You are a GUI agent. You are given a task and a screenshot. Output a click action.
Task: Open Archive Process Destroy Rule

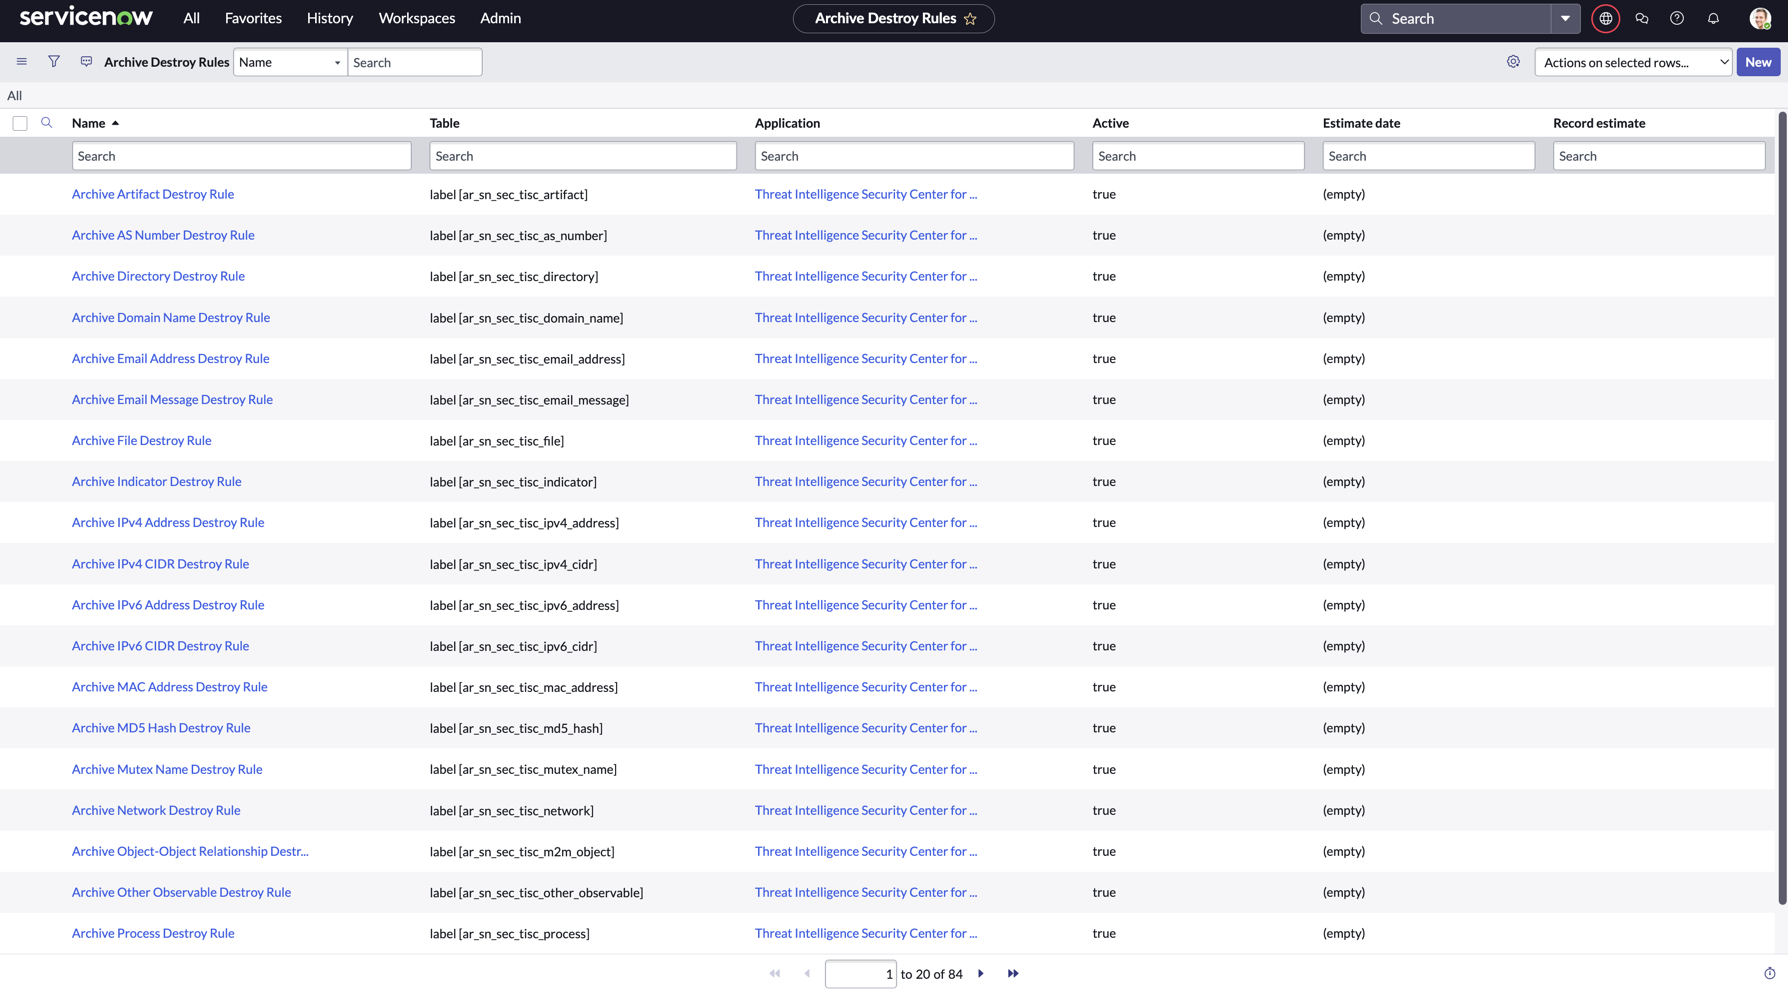(x=153, y=933)
